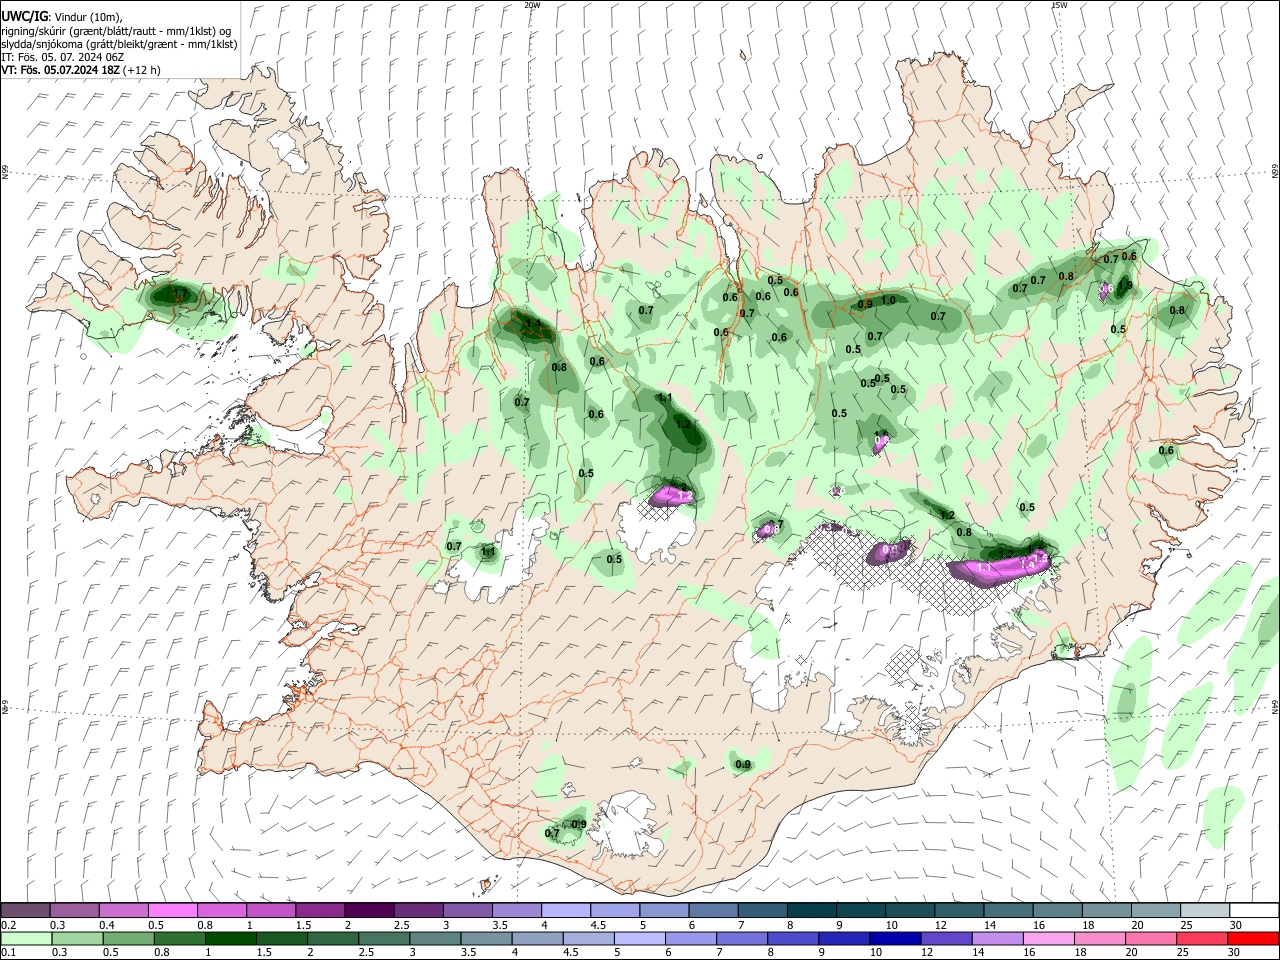Click the dark purple 0.2–0.3 snow legend swatch
This screenshot has width=1280, height=960.
click(24, 910)
